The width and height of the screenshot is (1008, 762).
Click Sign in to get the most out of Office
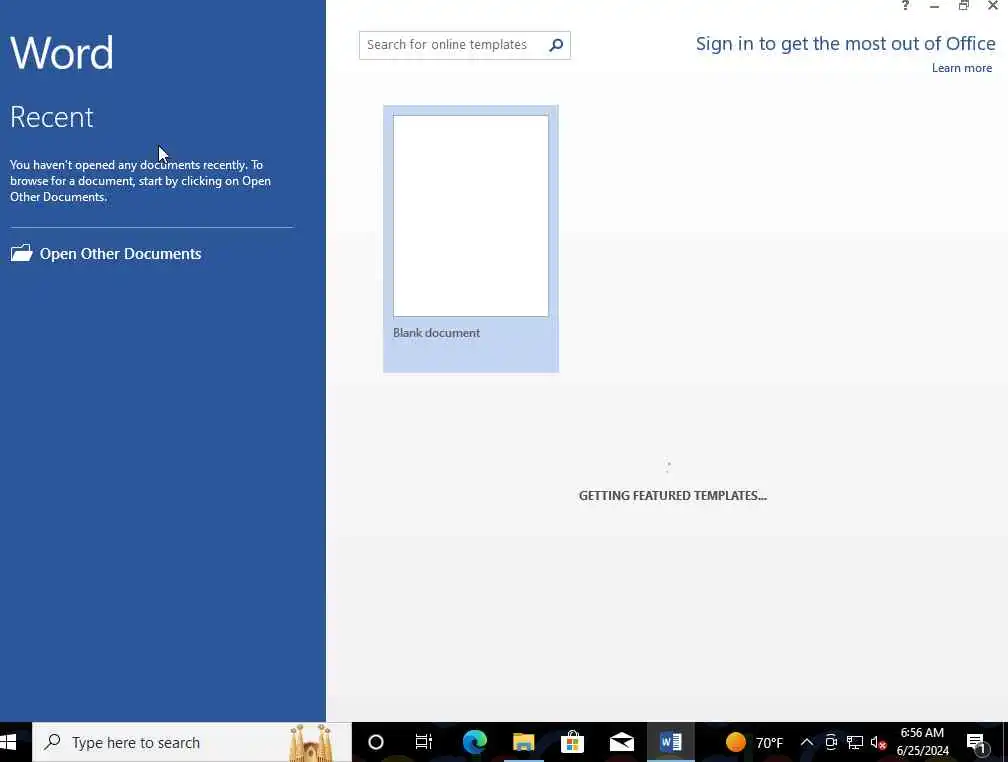pyautogui.click(x=845, y=44)
